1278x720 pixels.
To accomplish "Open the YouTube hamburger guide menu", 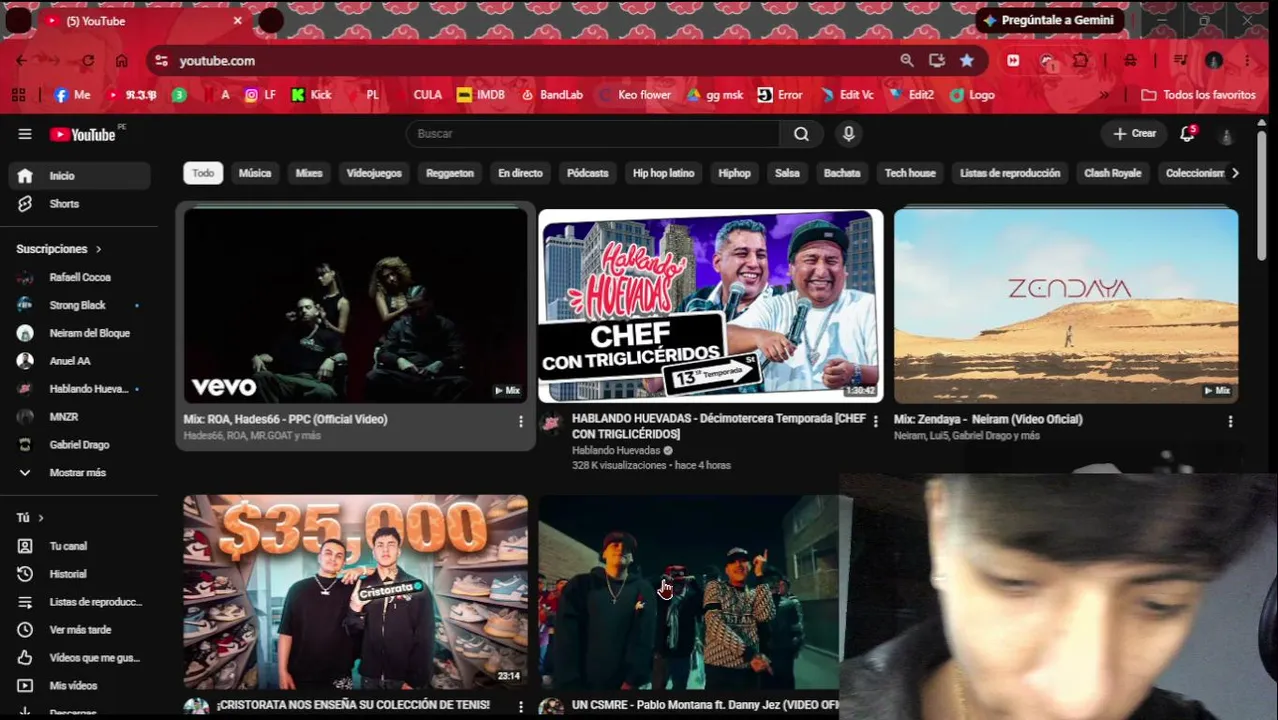I will (x=24, y=134).
